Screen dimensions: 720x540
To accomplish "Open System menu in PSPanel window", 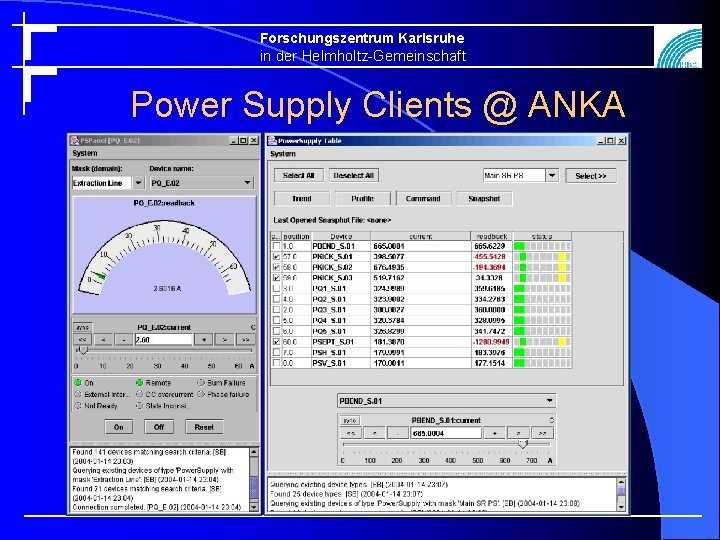I will coord(84,153).
